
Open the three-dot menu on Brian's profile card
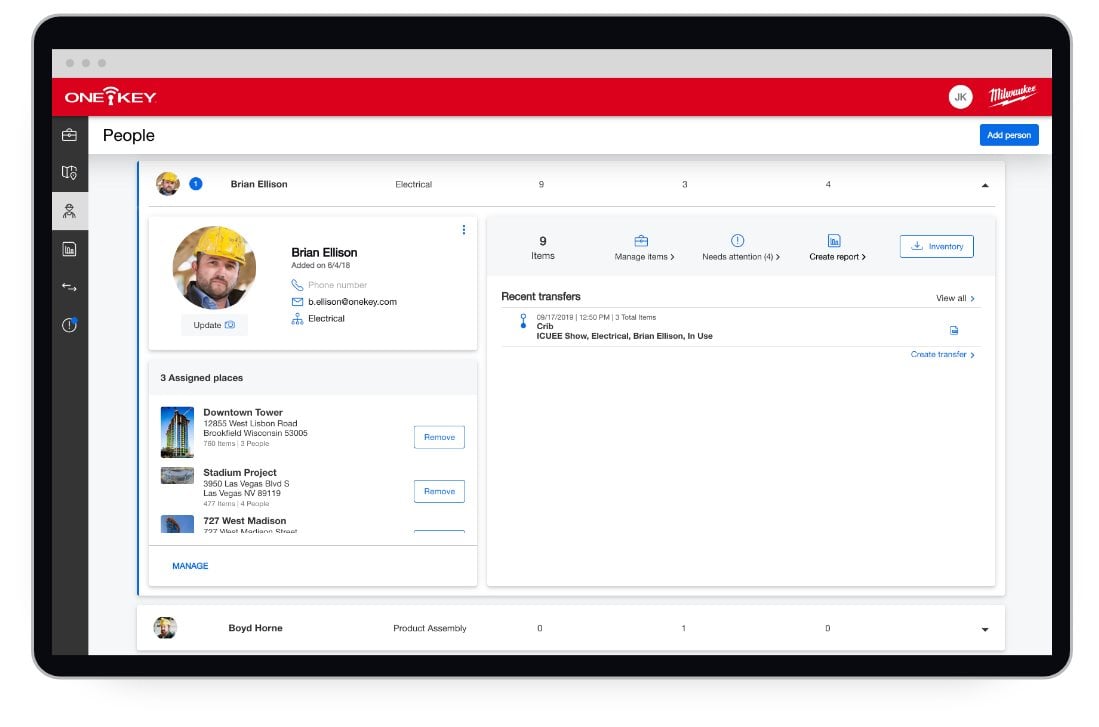[463, 230]
